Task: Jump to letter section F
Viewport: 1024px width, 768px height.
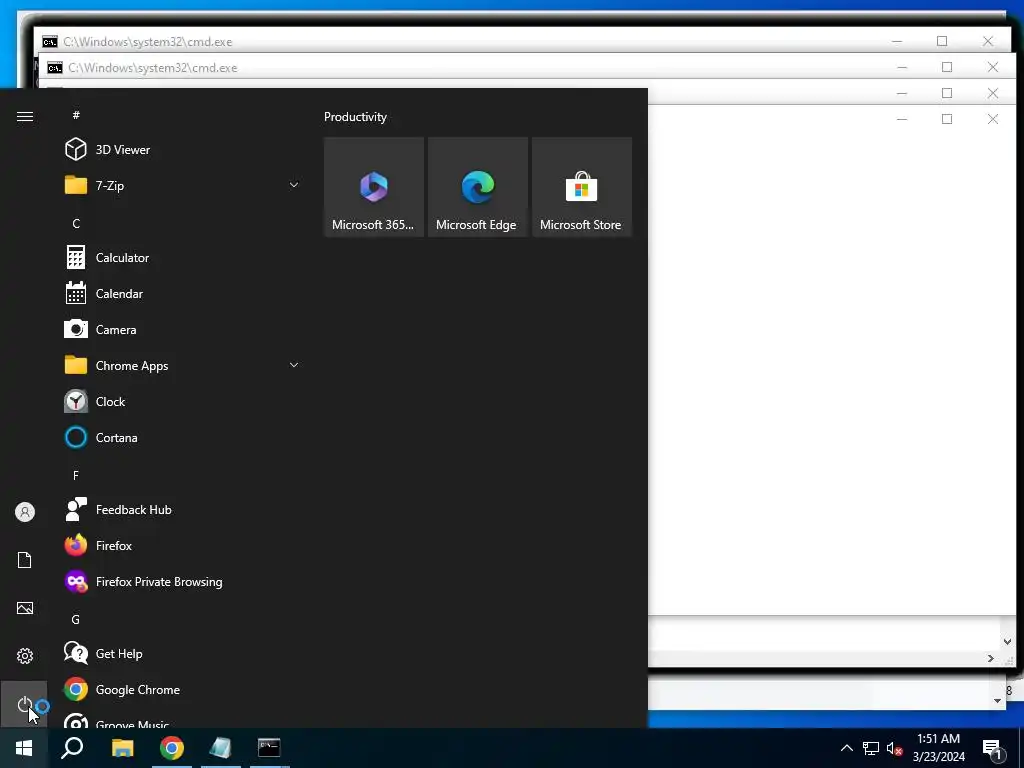Action: [76, 475]
